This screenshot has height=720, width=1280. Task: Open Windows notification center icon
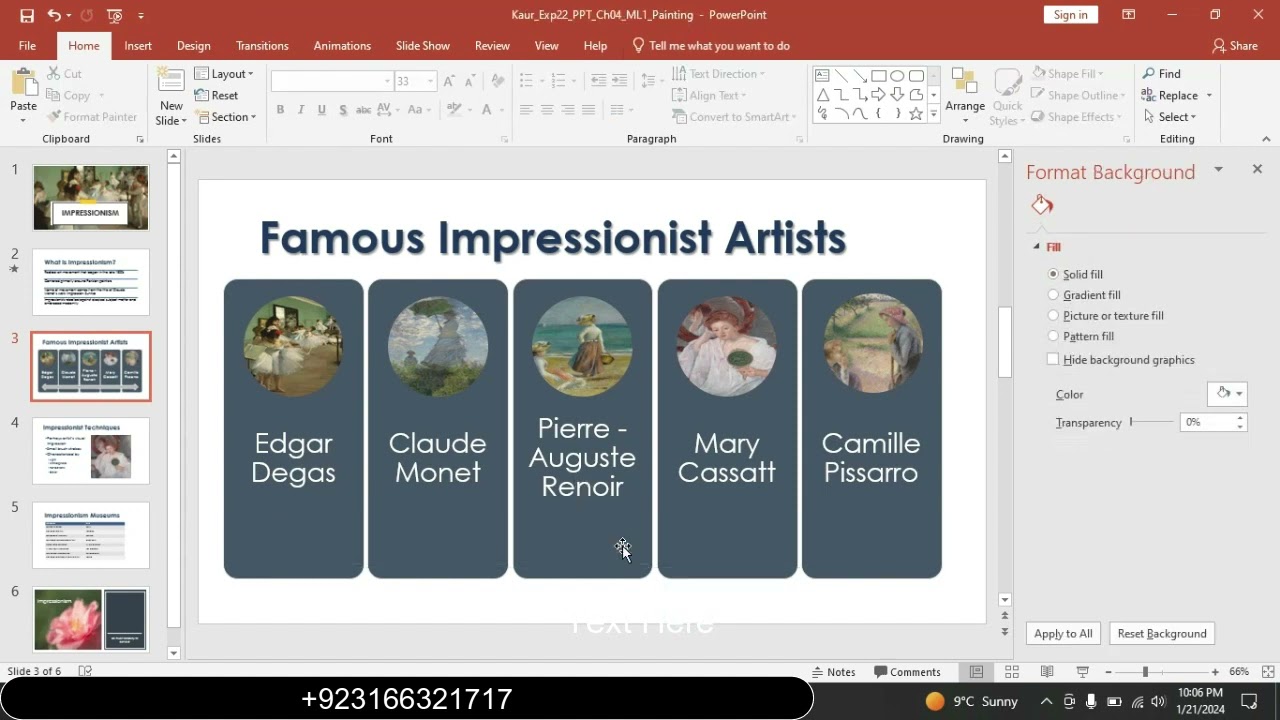1248,701
